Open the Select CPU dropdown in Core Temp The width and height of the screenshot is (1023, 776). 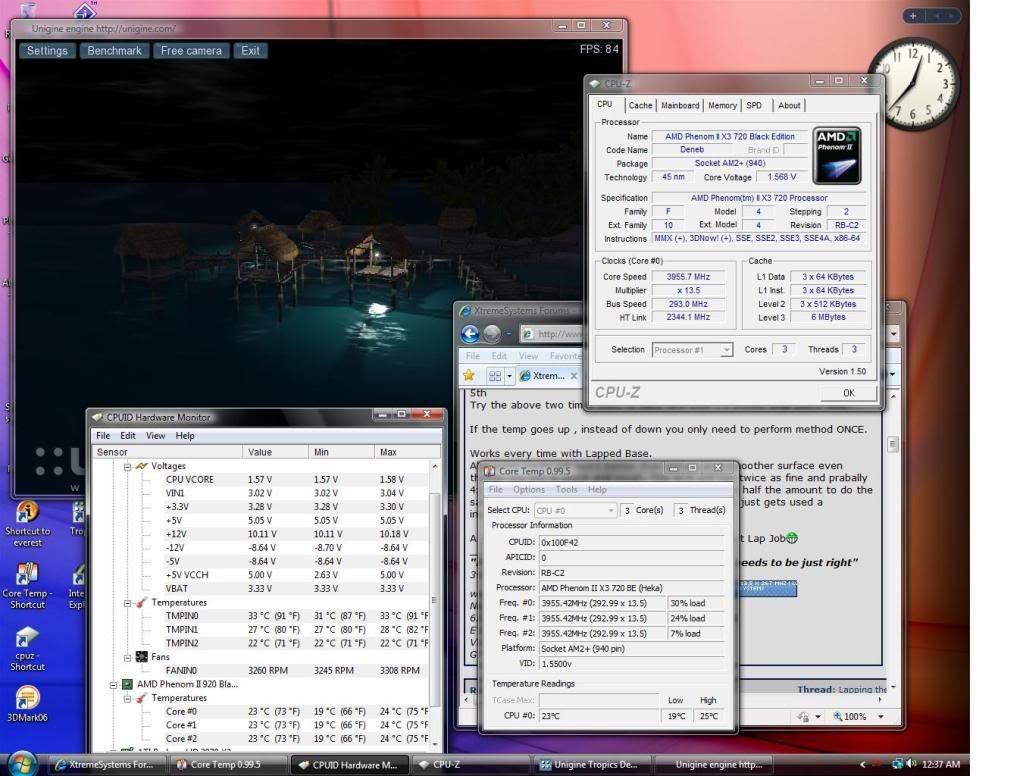(x=575, y=510)
